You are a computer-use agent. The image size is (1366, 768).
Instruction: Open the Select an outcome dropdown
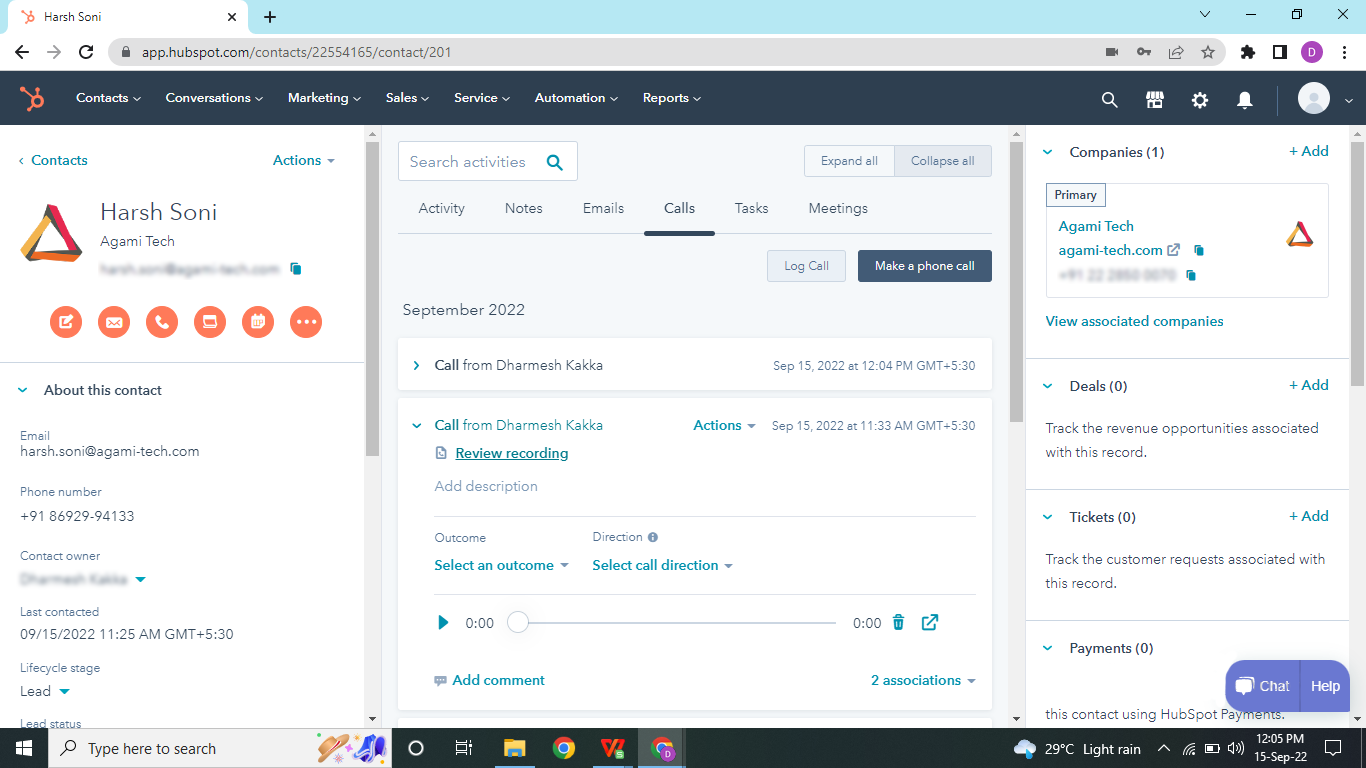click(501, 565)
